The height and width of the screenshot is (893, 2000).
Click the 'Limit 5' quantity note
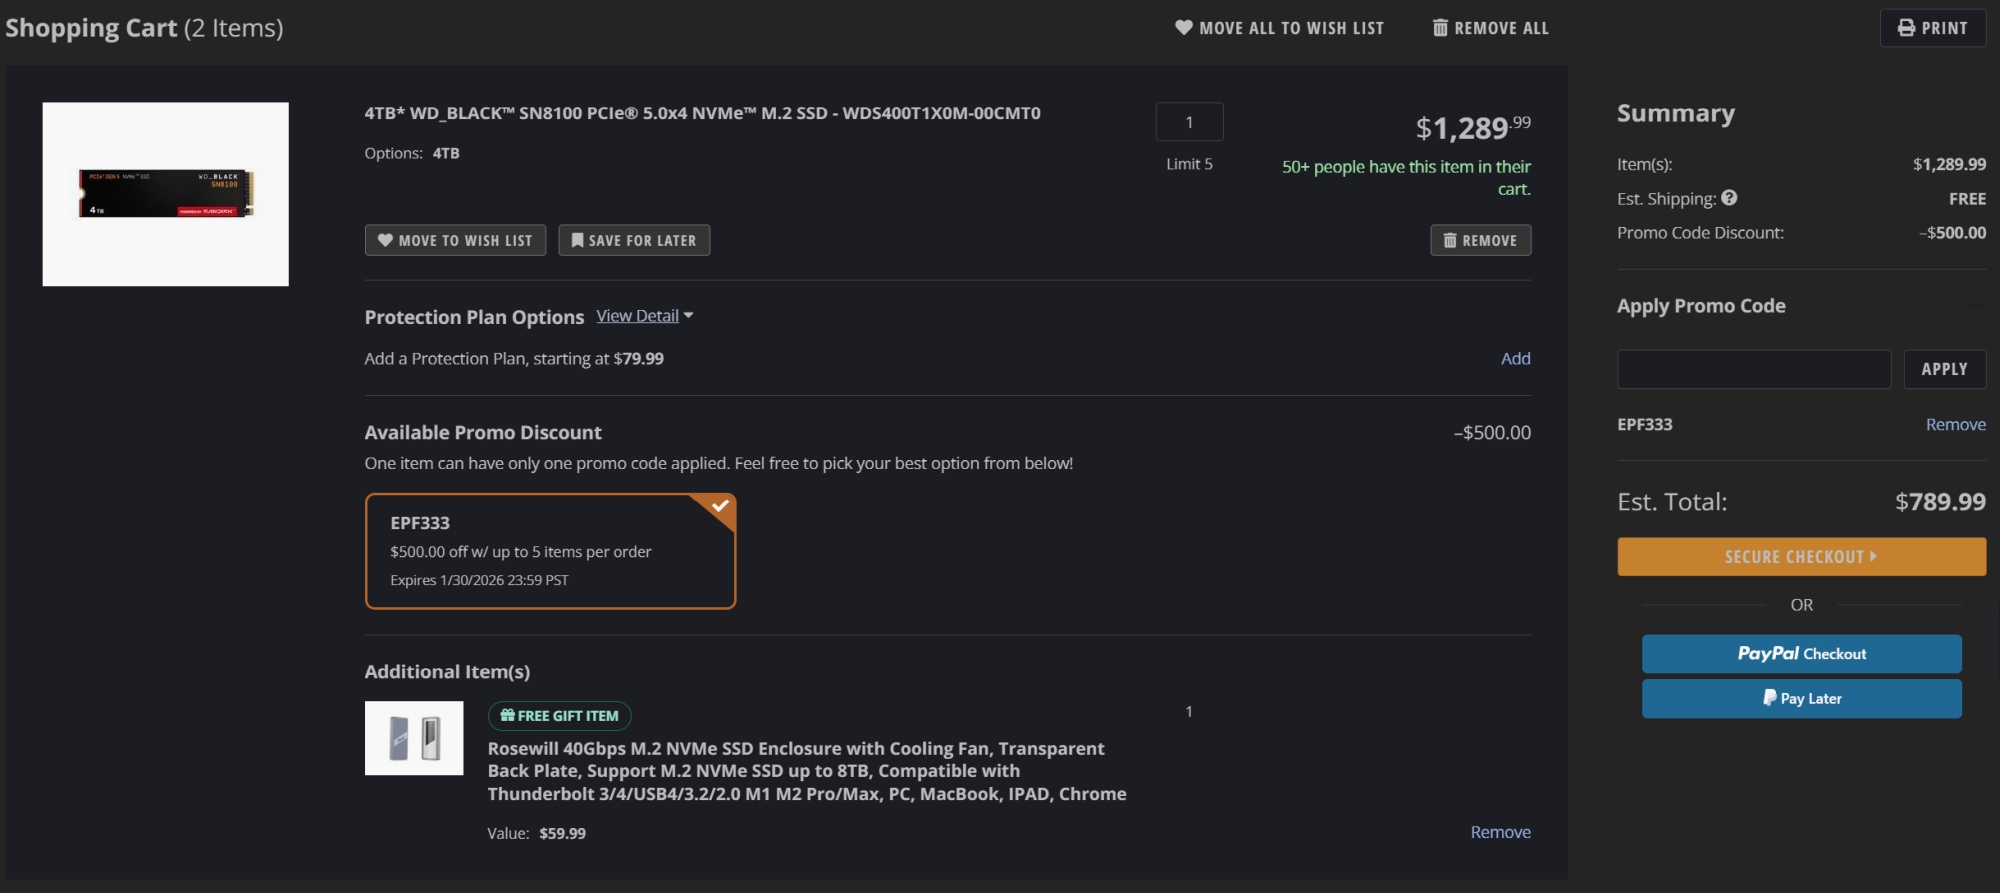1189,164
